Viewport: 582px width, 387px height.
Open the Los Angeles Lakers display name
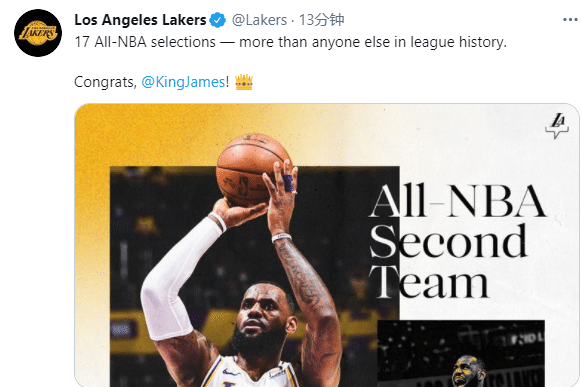[140, 20]
